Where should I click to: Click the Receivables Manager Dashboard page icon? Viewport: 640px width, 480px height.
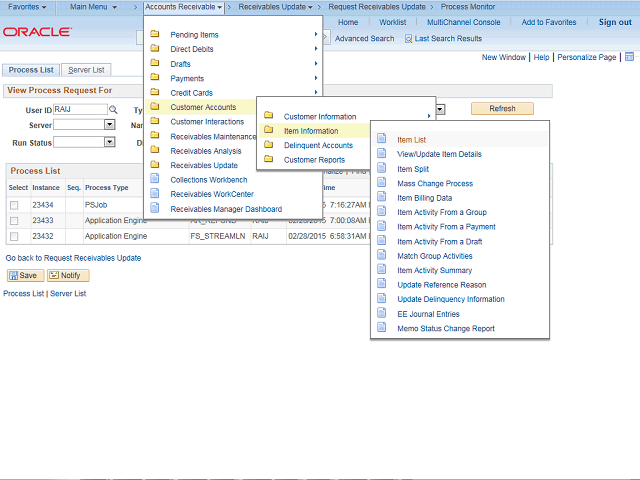tap(155, 208)
